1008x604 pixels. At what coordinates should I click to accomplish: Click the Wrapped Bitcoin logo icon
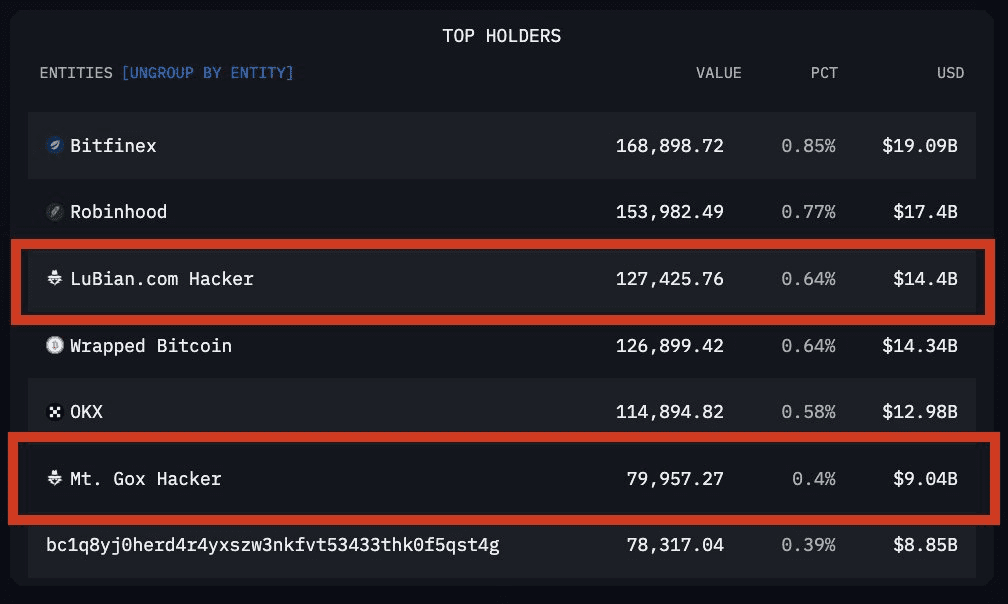[x=55, y=346]
